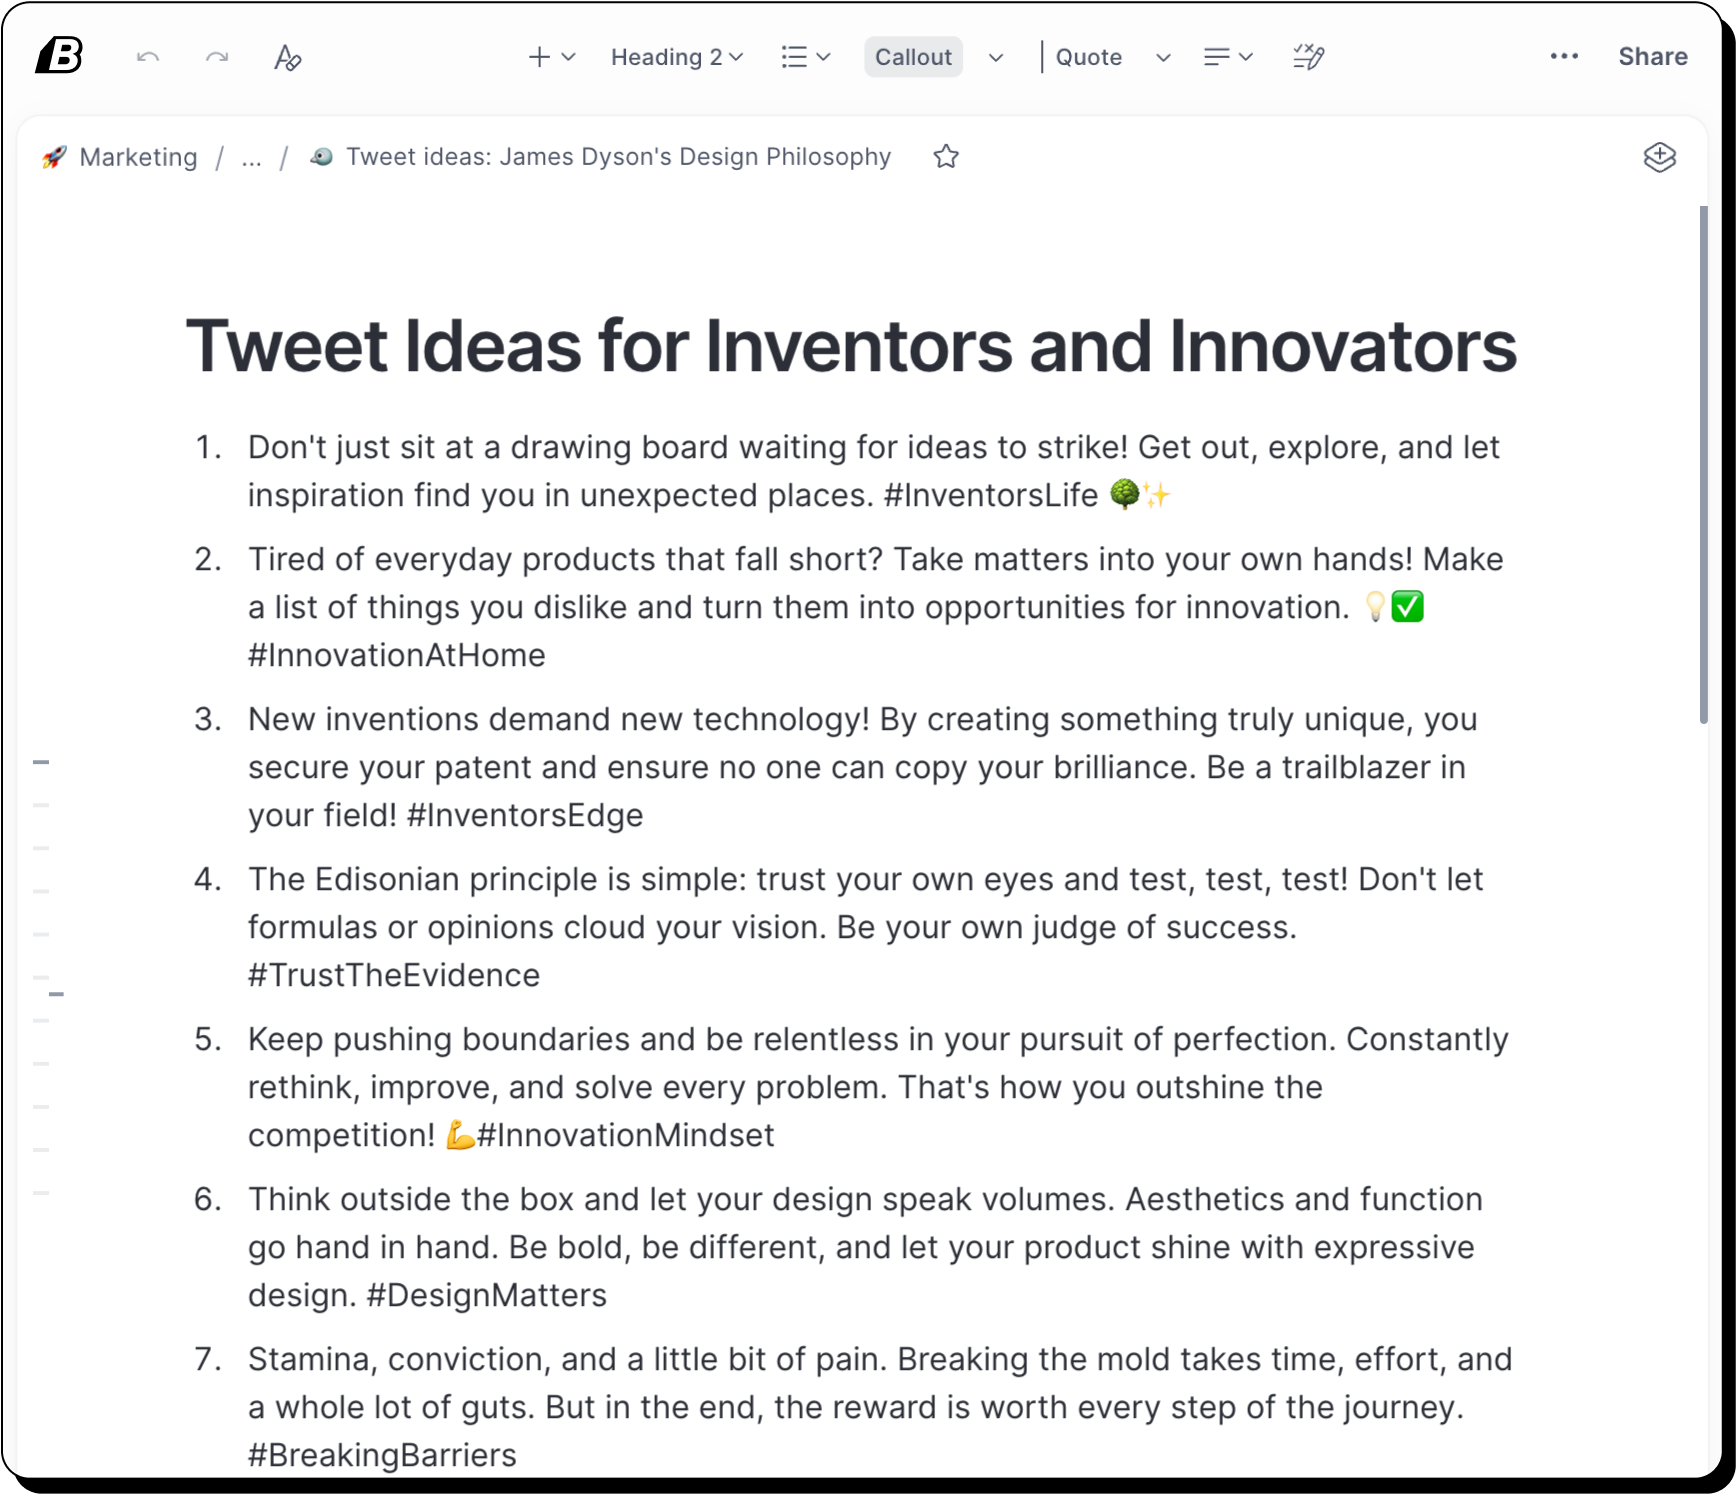The width and height of the screenshot is (1736, 1494).
Task: Open the more options ellipsis menu
Action: point(1562,57)
